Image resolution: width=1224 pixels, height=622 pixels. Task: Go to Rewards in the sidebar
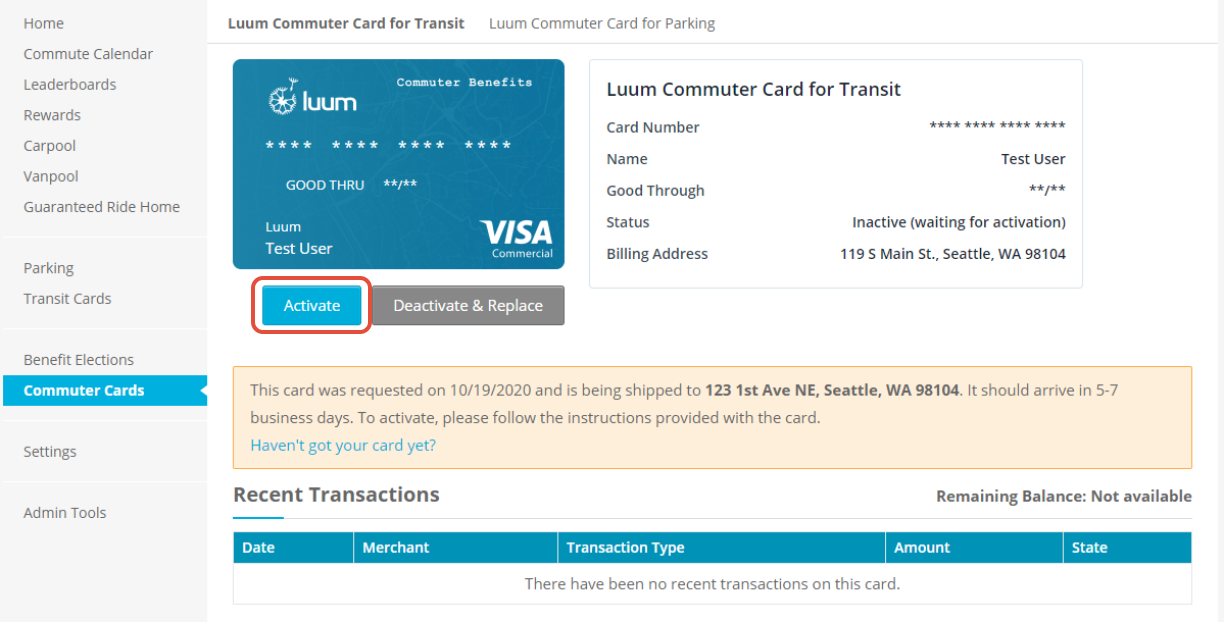(52, 115)
